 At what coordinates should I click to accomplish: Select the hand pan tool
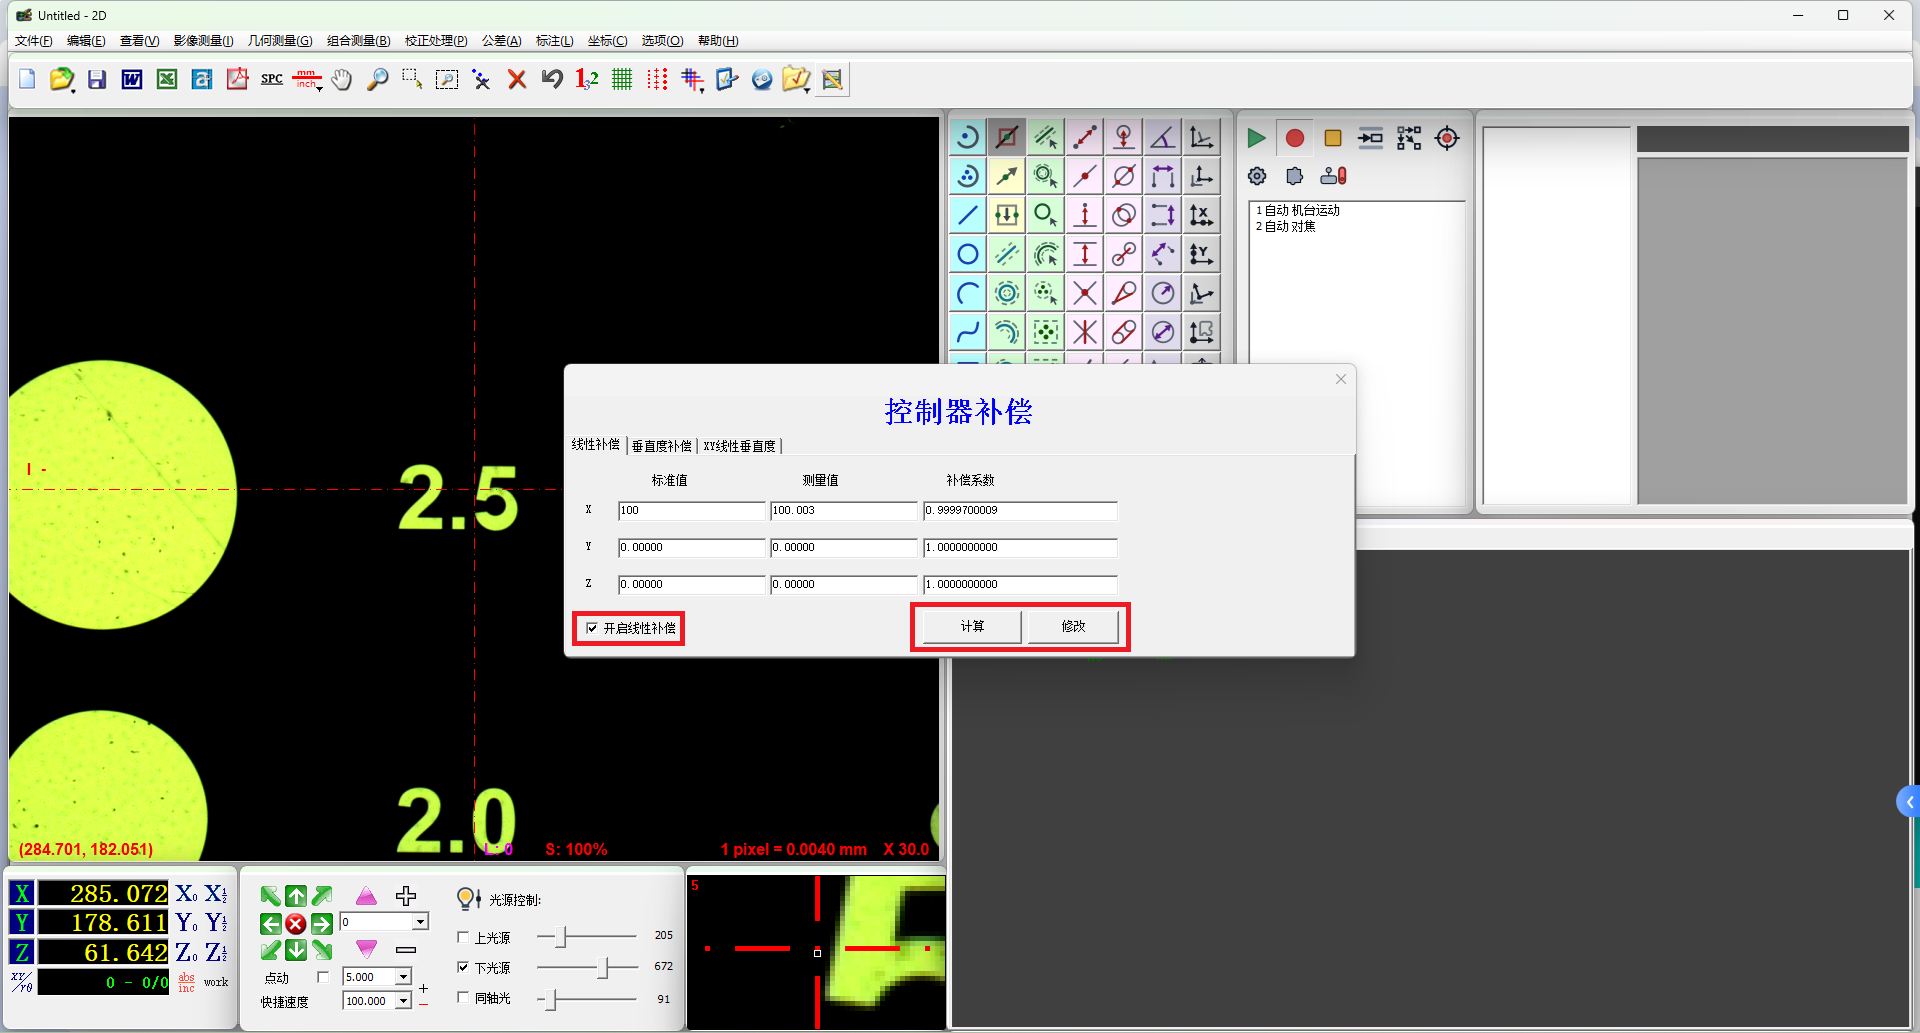(342, 79)
